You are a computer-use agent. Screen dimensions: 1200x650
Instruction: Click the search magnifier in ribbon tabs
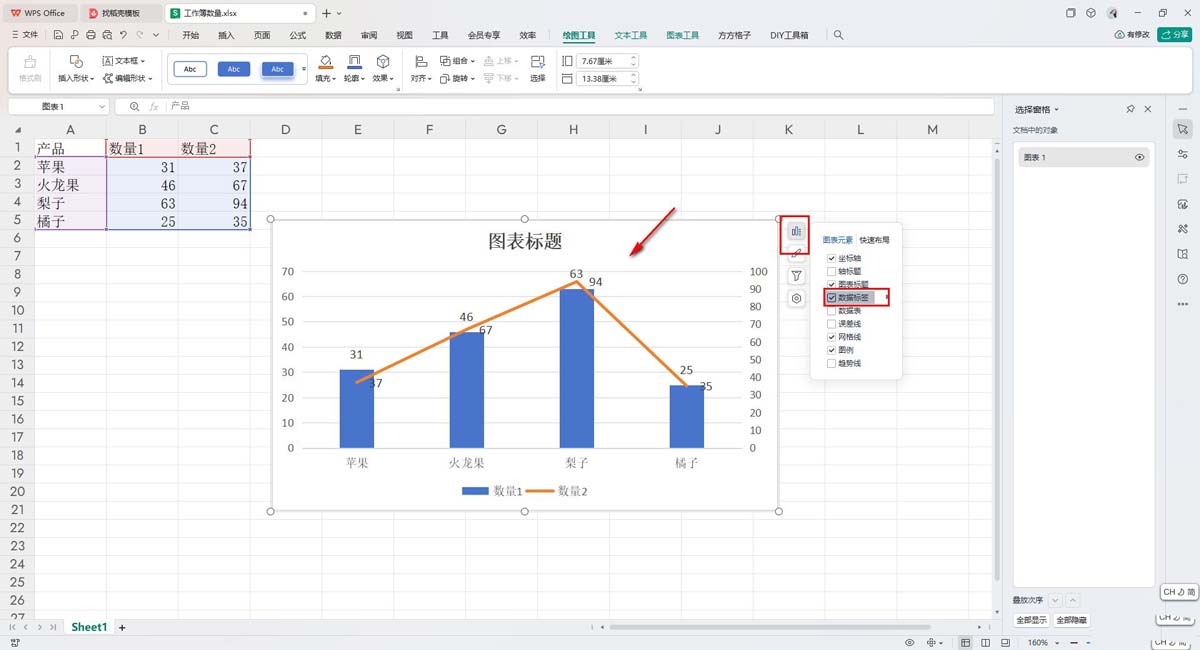838,35
